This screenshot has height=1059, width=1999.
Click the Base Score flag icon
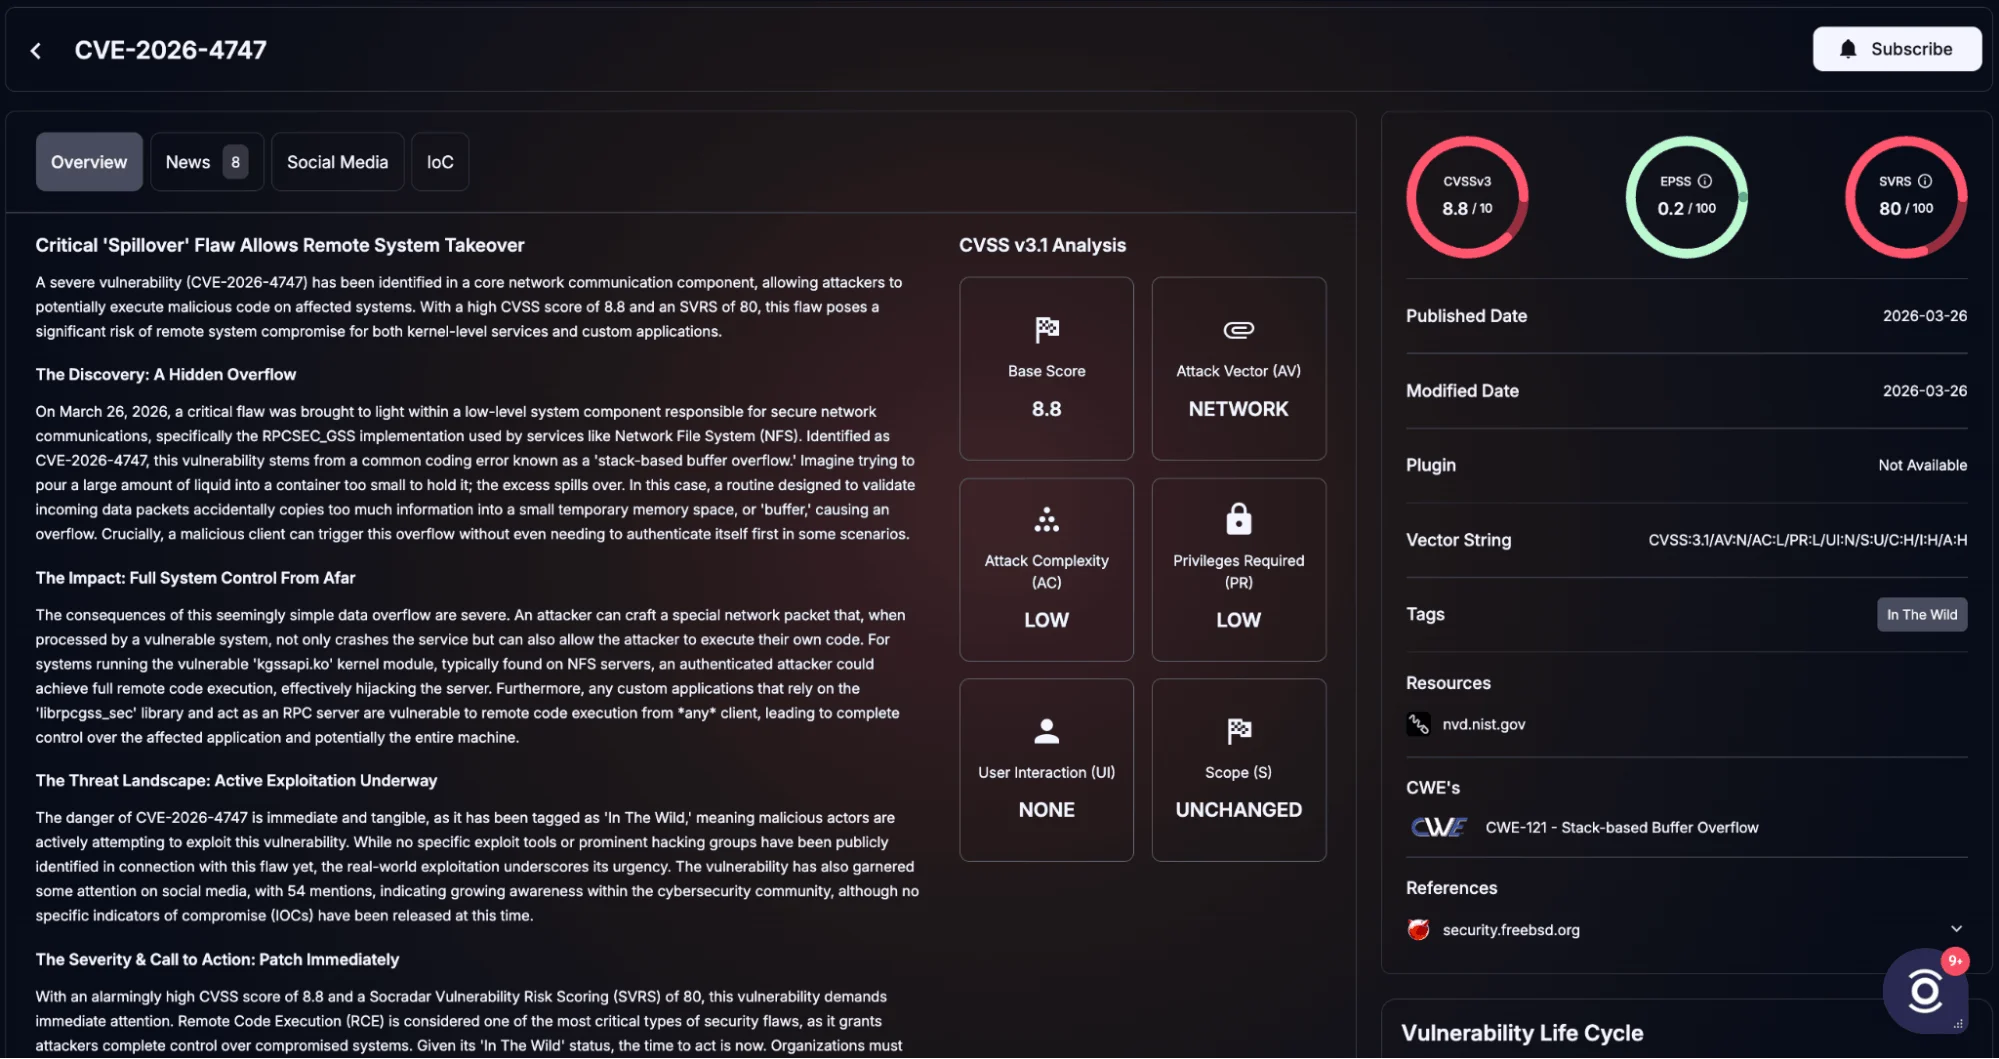click(x=1046, y=329)
